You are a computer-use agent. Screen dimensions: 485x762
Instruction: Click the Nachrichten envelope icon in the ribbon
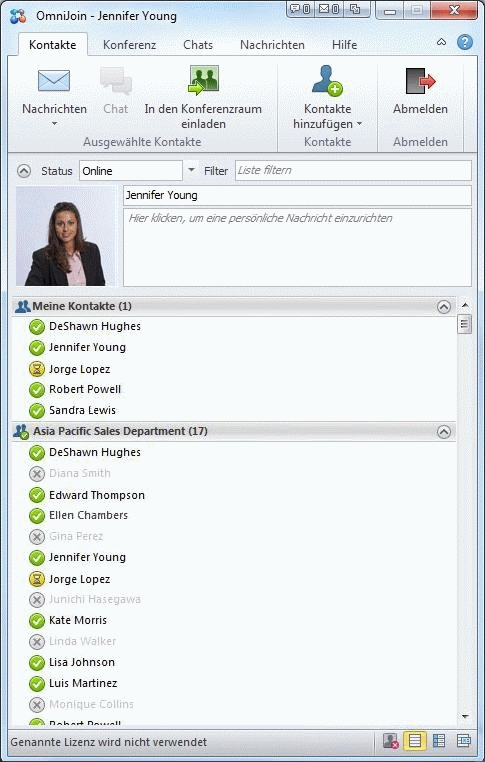coord(54,81)
